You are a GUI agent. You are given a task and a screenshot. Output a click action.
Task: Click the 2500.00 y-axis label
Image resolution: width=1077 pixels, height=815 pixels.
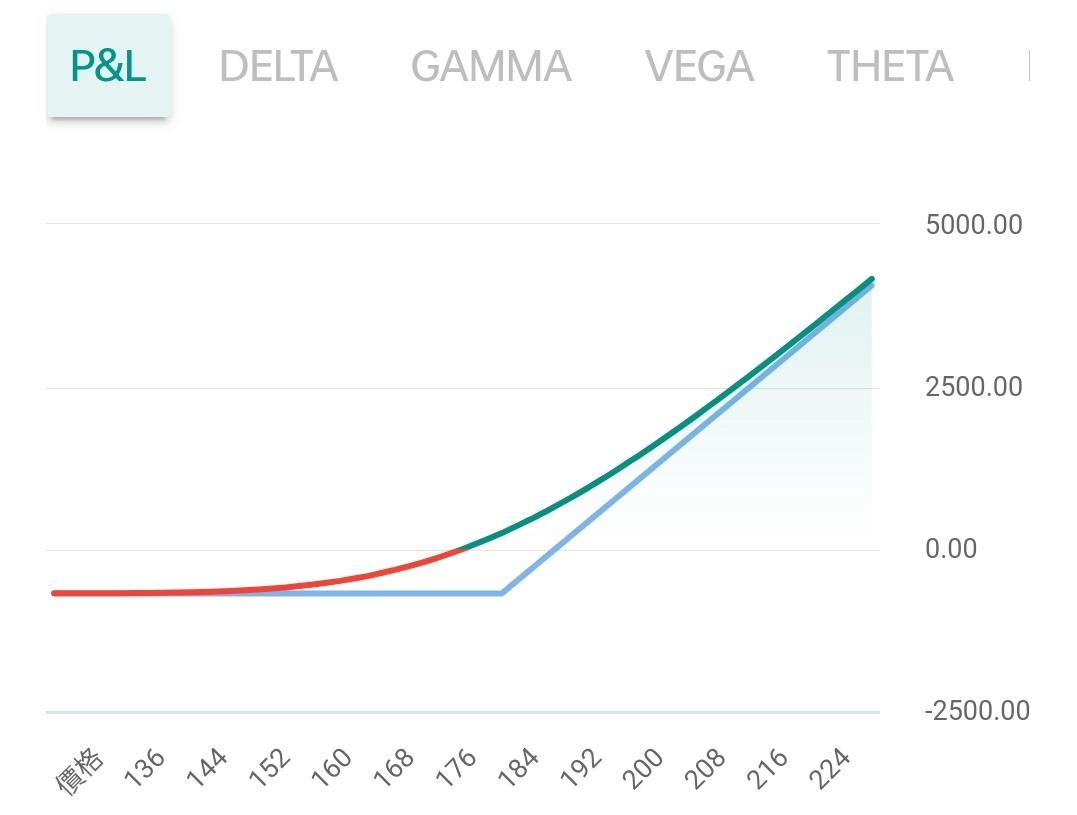click(x=973, y=387)
